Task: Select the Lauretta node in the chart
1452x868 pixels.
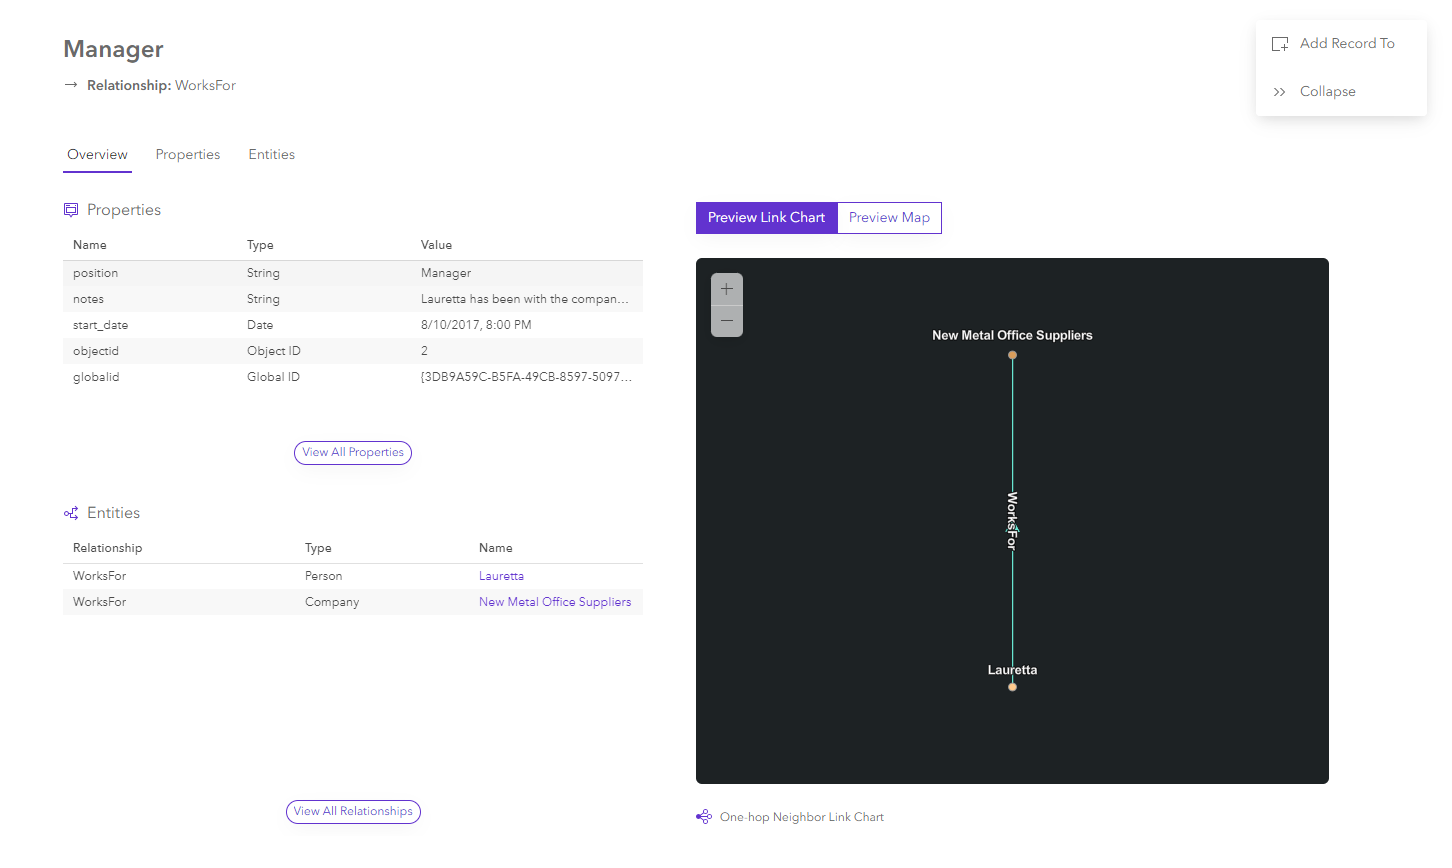Action: coord(1012,686)
